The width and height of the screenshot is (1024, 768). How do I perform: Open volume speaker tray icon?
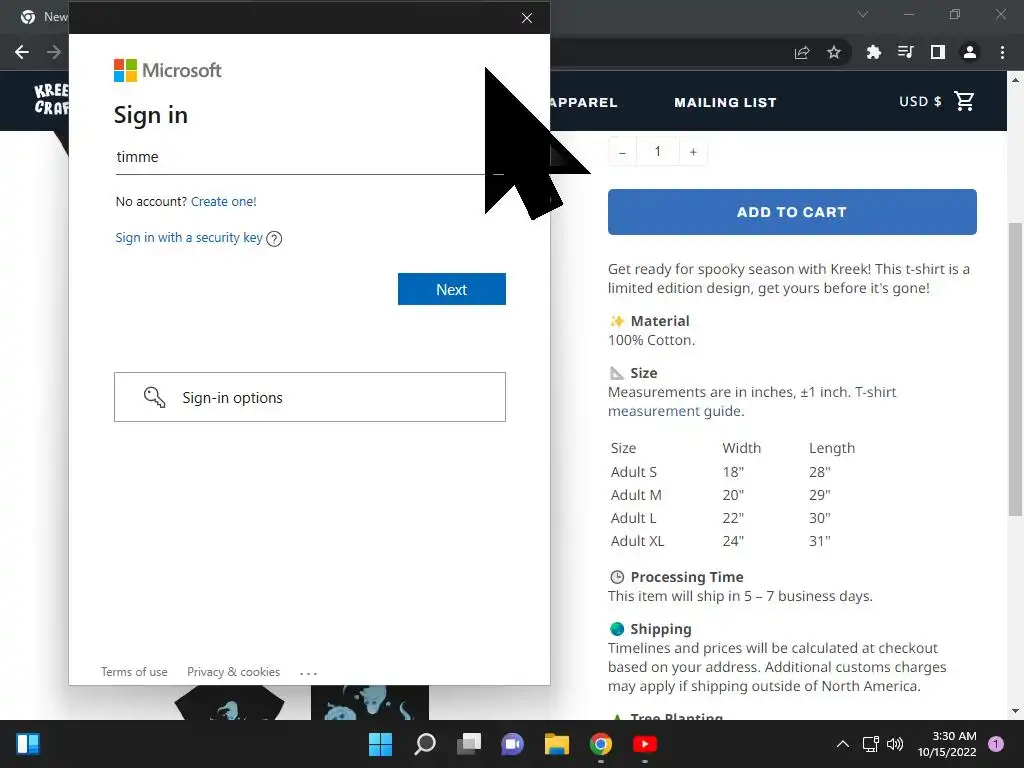pos(895,744)
